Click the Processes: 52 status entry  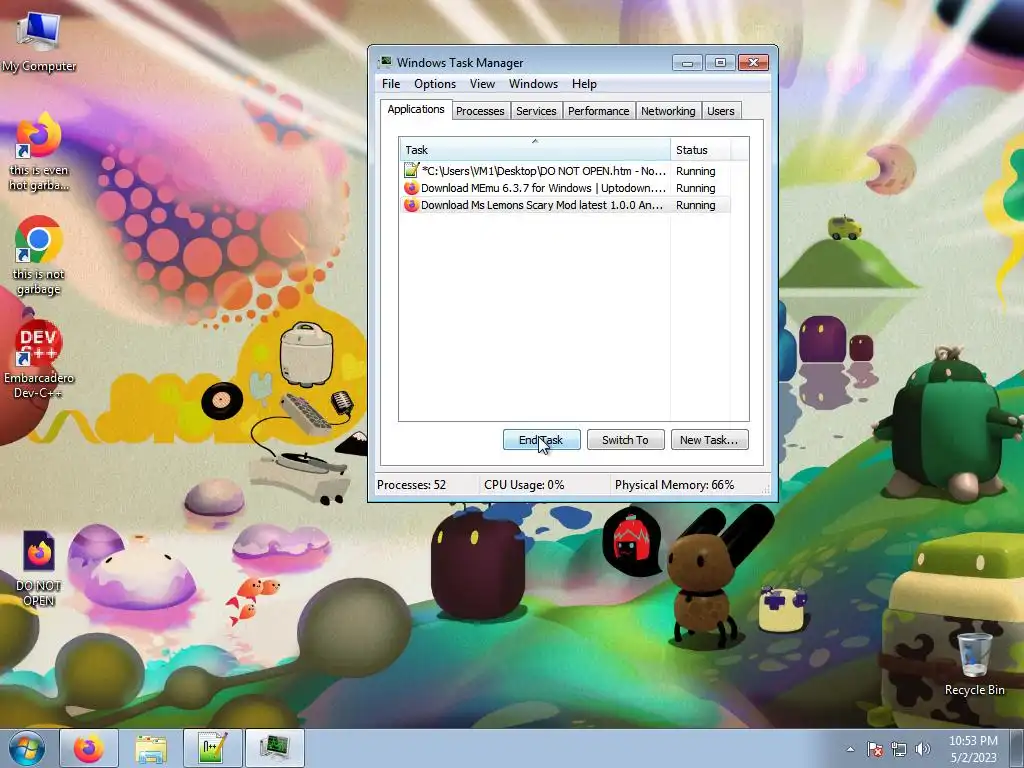[x=411, y=485]
